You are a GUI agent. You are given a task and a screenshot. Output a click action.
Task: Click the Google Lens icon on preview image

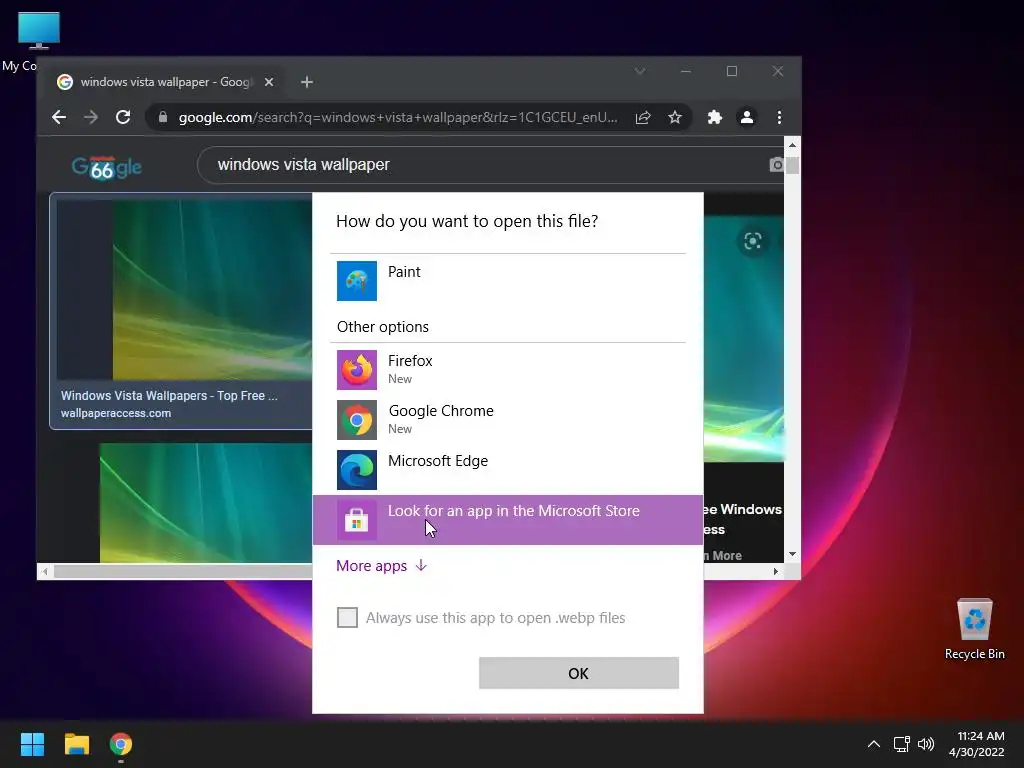[753, 241]
